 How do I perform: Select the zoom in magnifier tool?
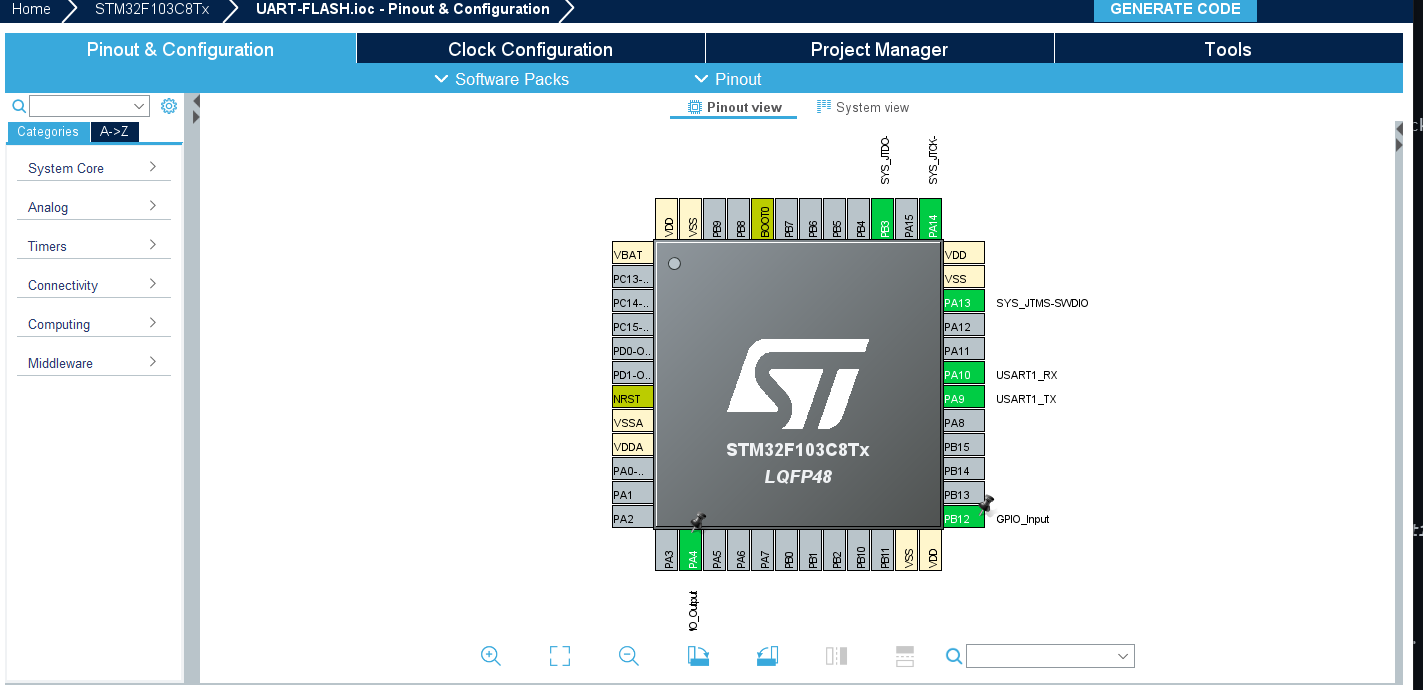(490, 656)
